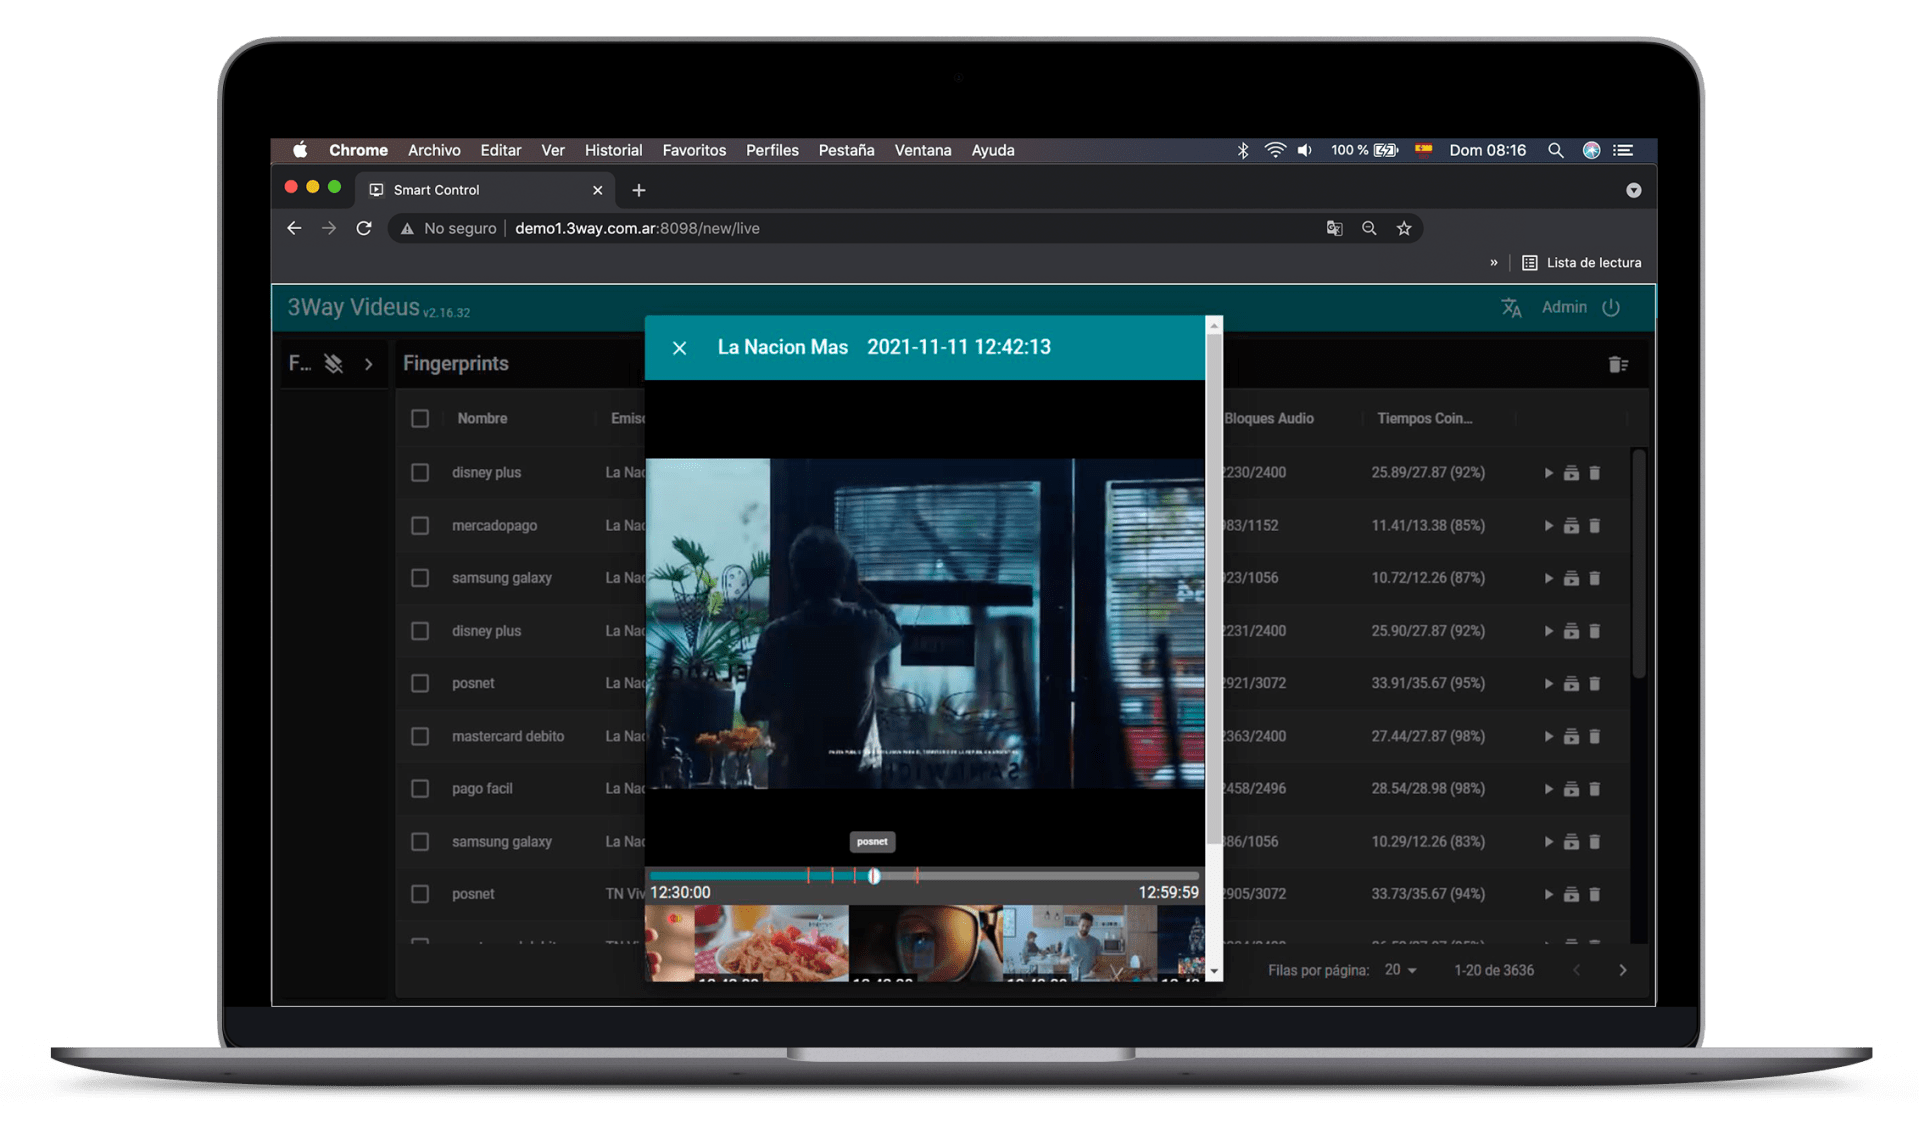
Task: Open Lista de lectura reading list
Action: coord(1581,263)
